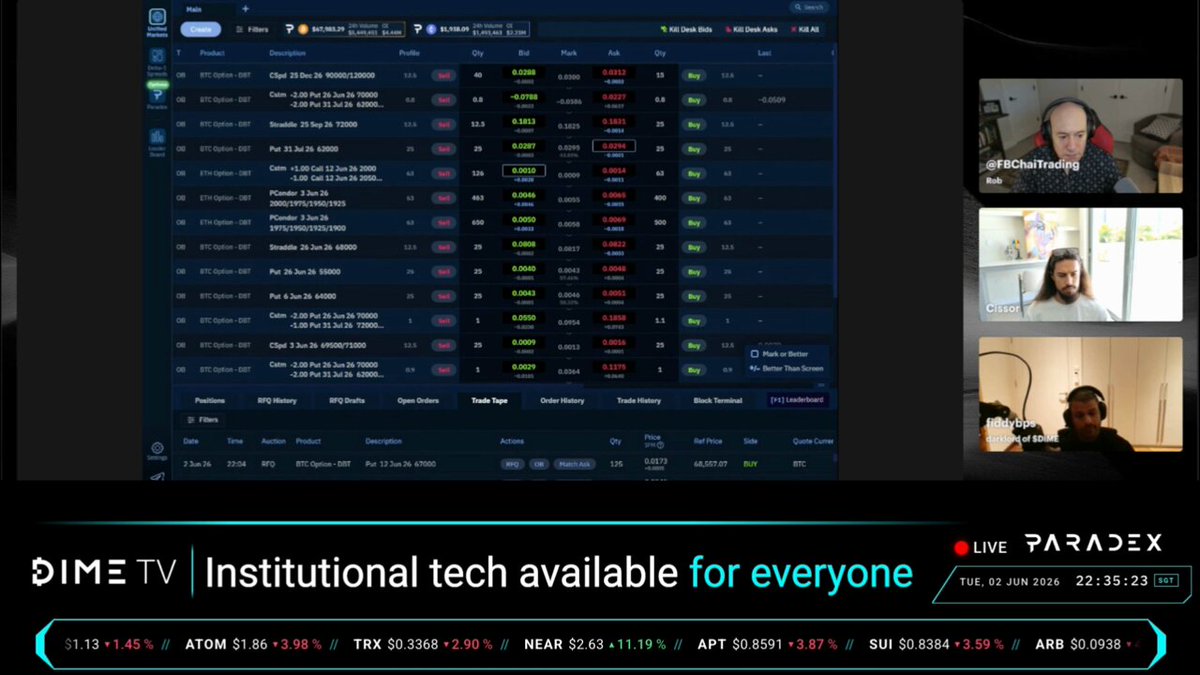Click the blue Create button
The image size is (1200, 675).
pos(200,30)
